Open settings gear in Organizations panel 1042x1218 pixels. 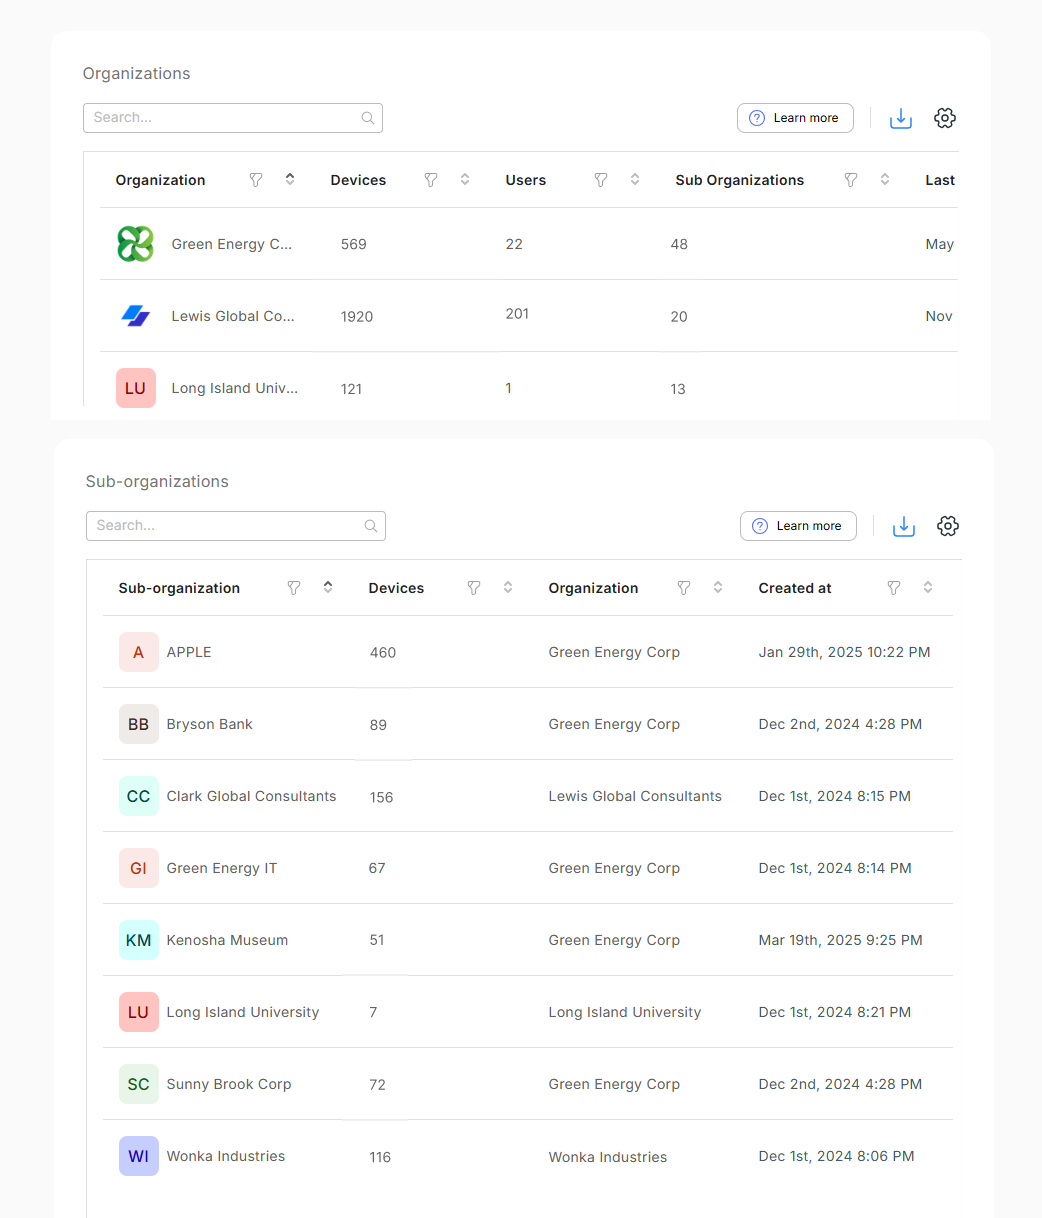coord(945,118)
